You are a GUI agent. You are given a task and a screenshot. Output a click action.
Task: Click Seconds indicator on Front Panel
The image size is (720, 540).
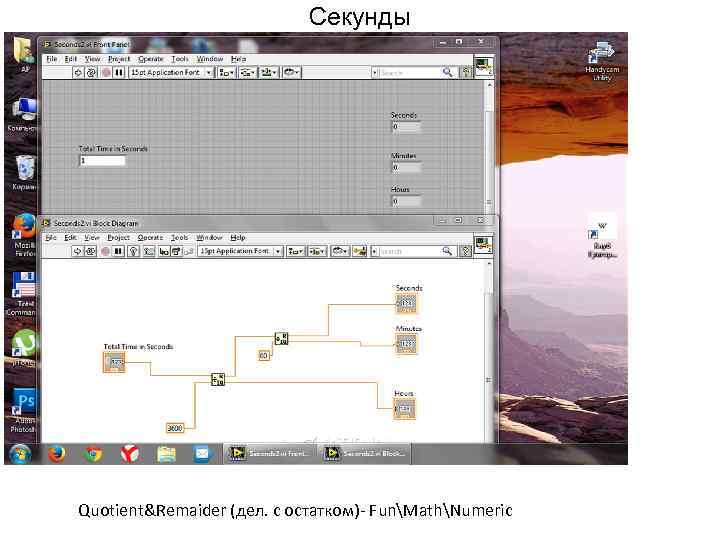406,127
